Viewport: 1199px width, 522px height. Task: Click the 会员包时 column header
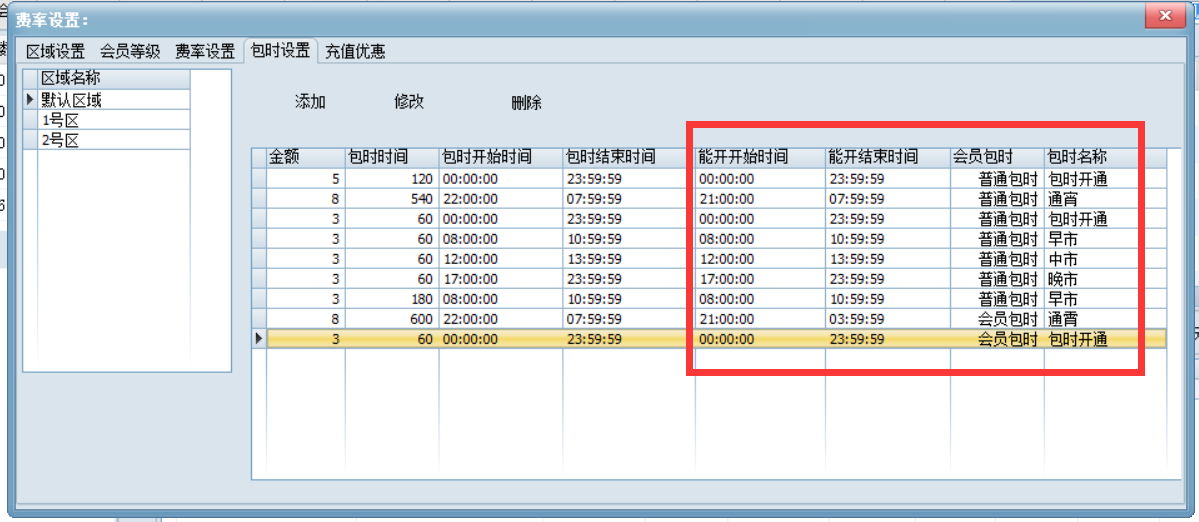(996, 158)
